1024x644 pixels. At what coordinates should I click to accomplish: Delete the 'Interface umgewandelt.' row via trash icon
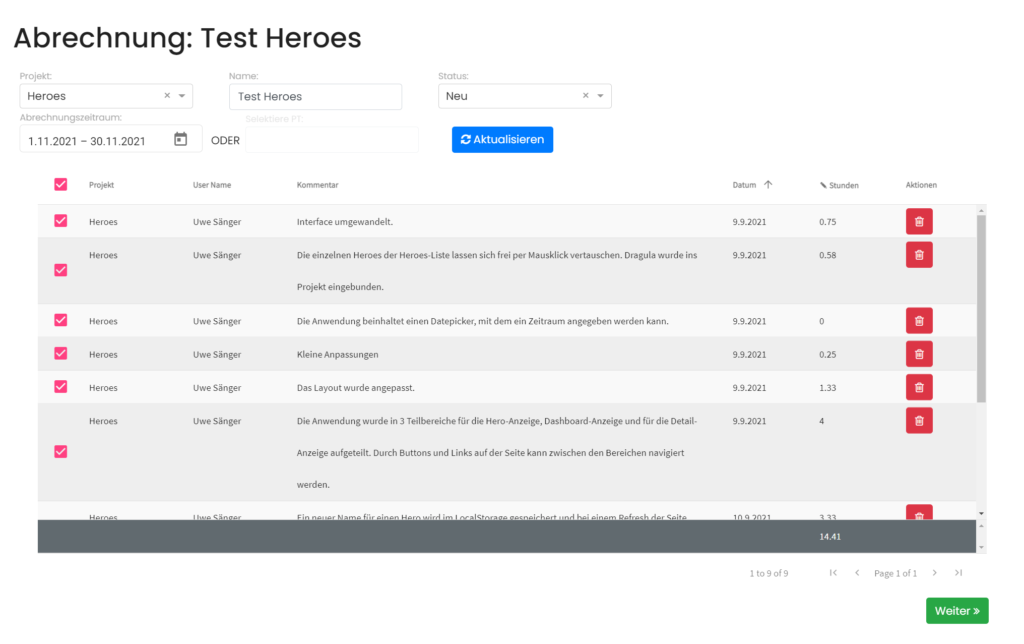point(918,222)
